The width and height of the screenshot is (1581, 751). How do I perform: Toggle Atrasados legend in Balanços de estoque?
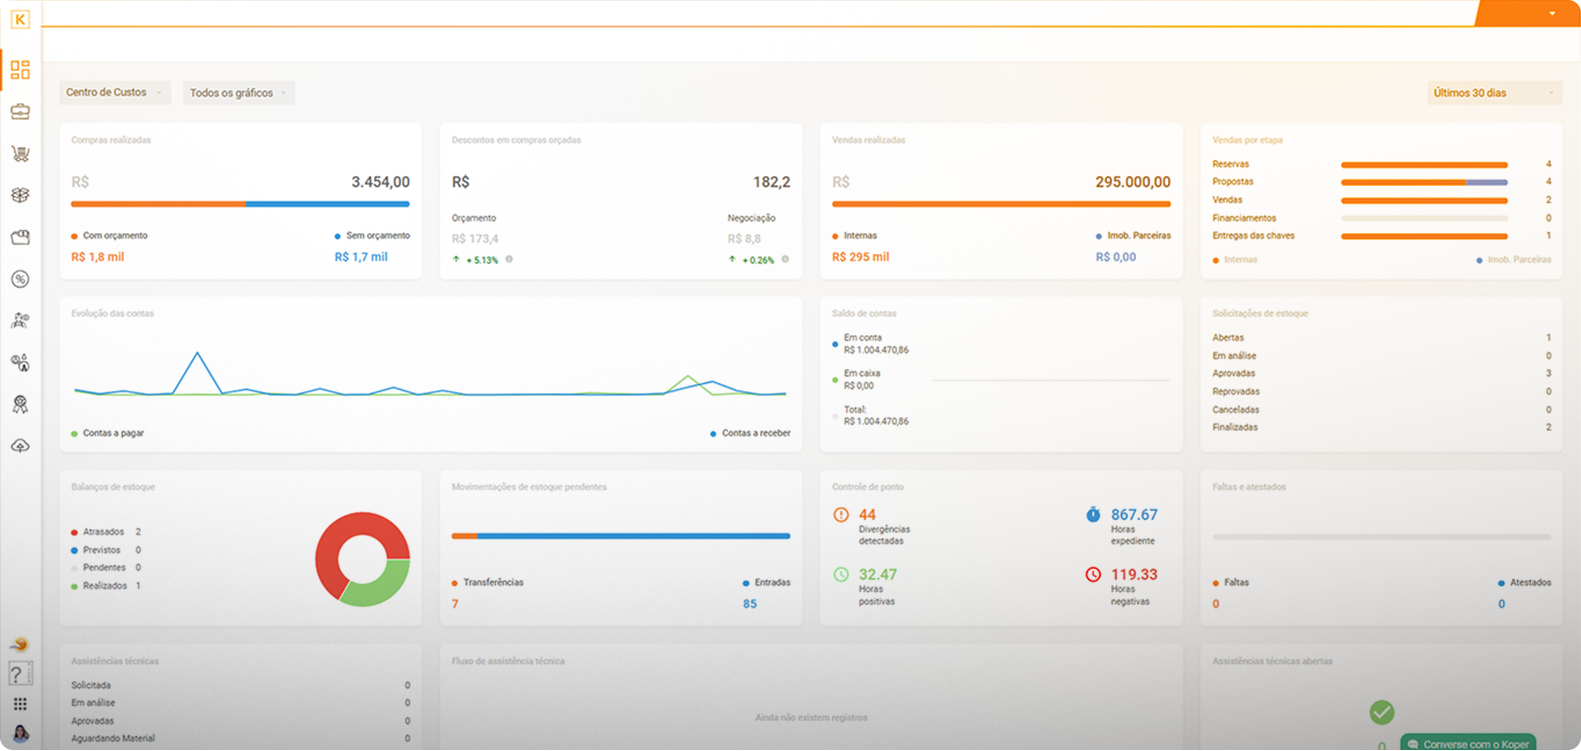[x=104, y=532]
